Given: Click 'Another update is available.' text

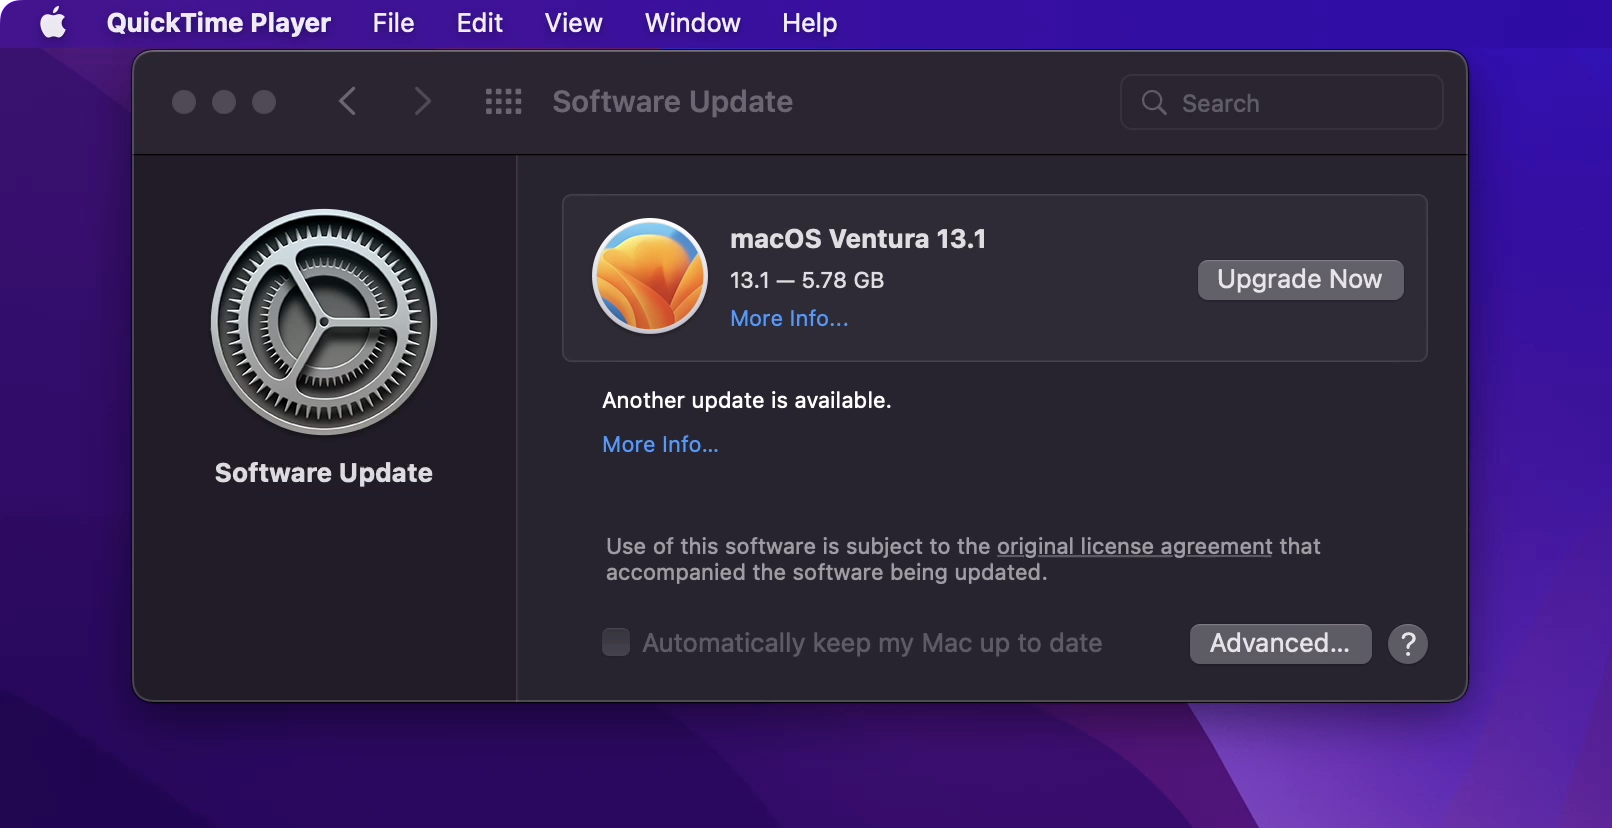Looking at the screenshot, I should [x=746, y=400].
